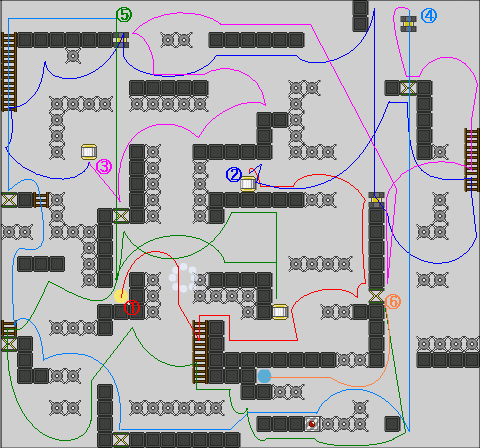Click the light-blue circled number 4 marker
The image size is (480, 448).
click(429, 16)
